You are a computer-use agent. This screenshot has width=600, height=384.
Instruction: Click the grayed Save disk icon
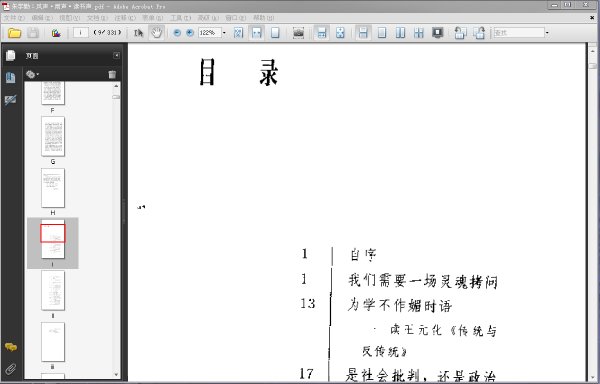(x=33, y=33)
